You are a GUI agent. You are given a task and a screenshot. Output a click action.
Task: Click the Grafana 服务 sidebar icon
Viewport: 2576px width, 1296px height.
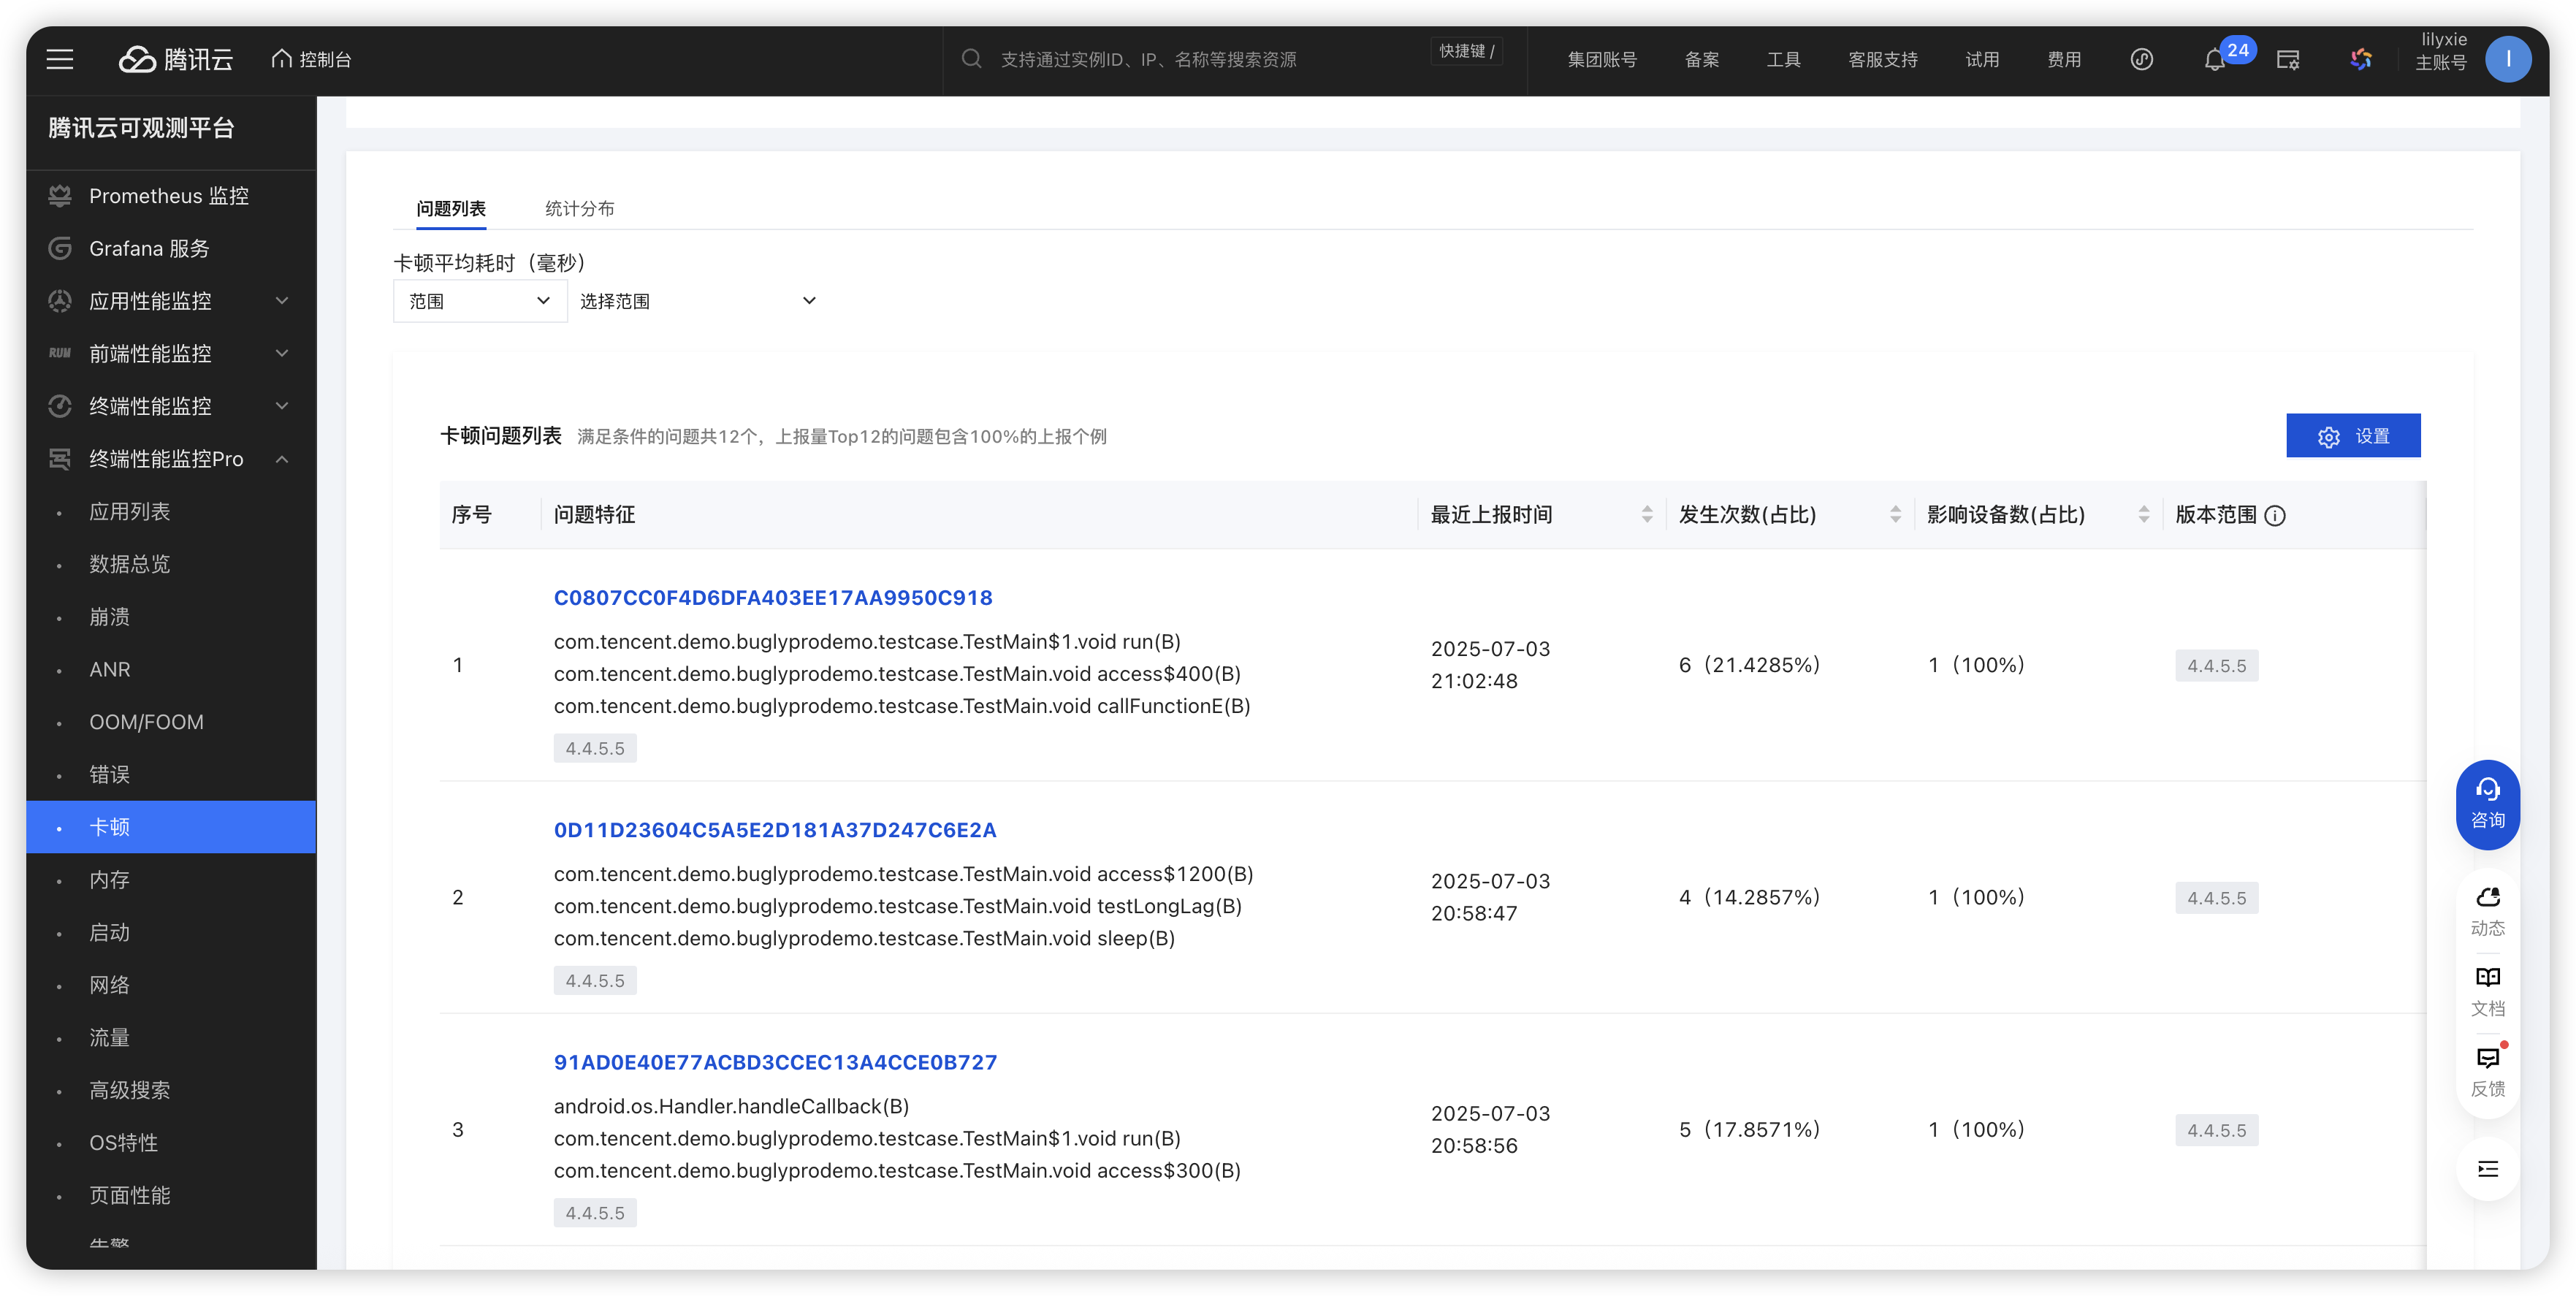(x=60, y=249)
